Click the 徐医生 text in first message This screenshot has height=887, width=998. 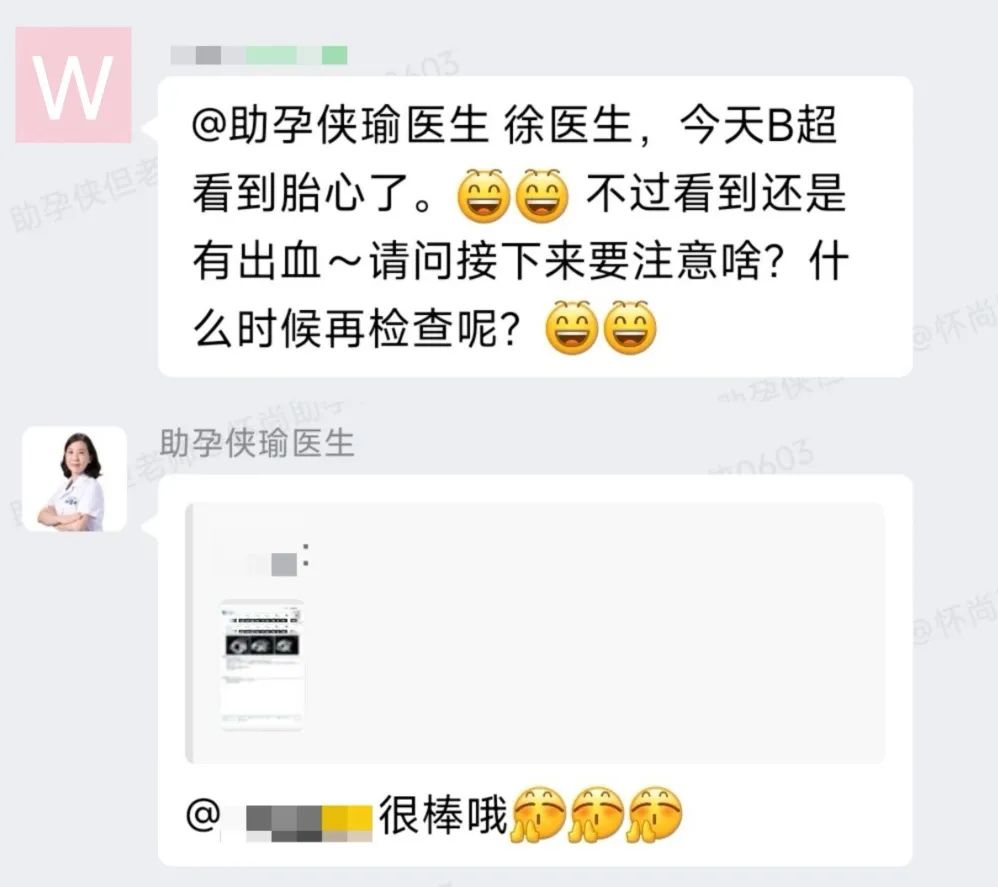tap(568, 124)
